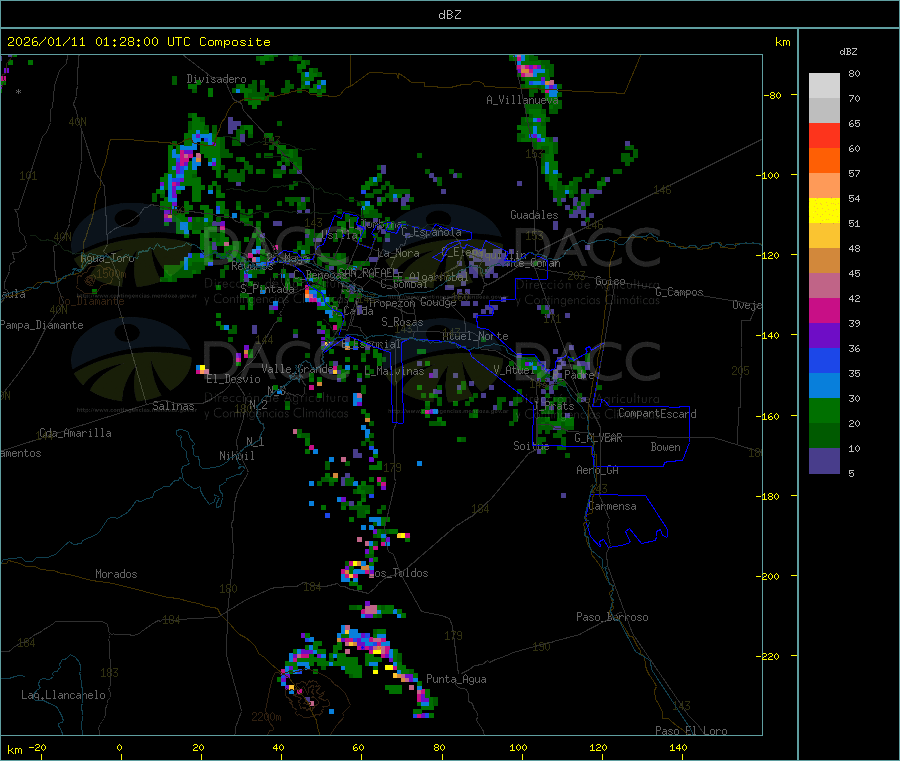The width and height of the screenshot is (900, 761).
Task: Click the Punta_Agua map label
Action: click(456, 679)
